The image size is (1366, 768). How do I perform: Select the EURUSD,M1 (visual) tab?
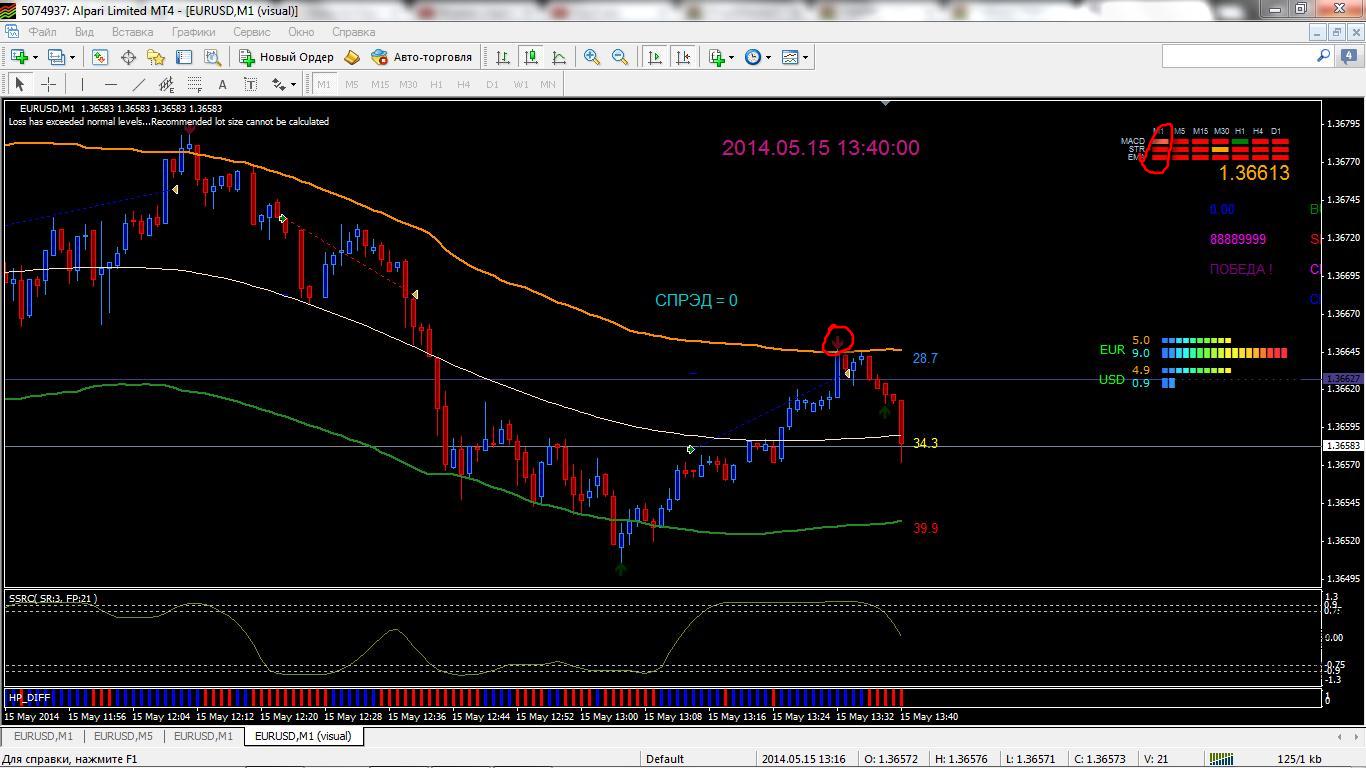(x=303, y=736)
